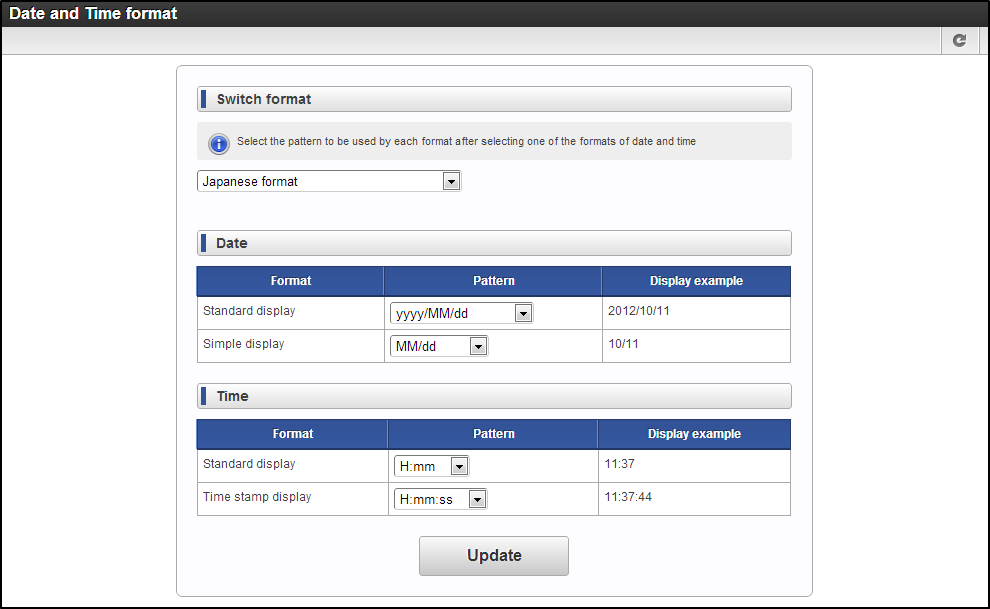Click the Pattern header in Date table

(494, 281)
